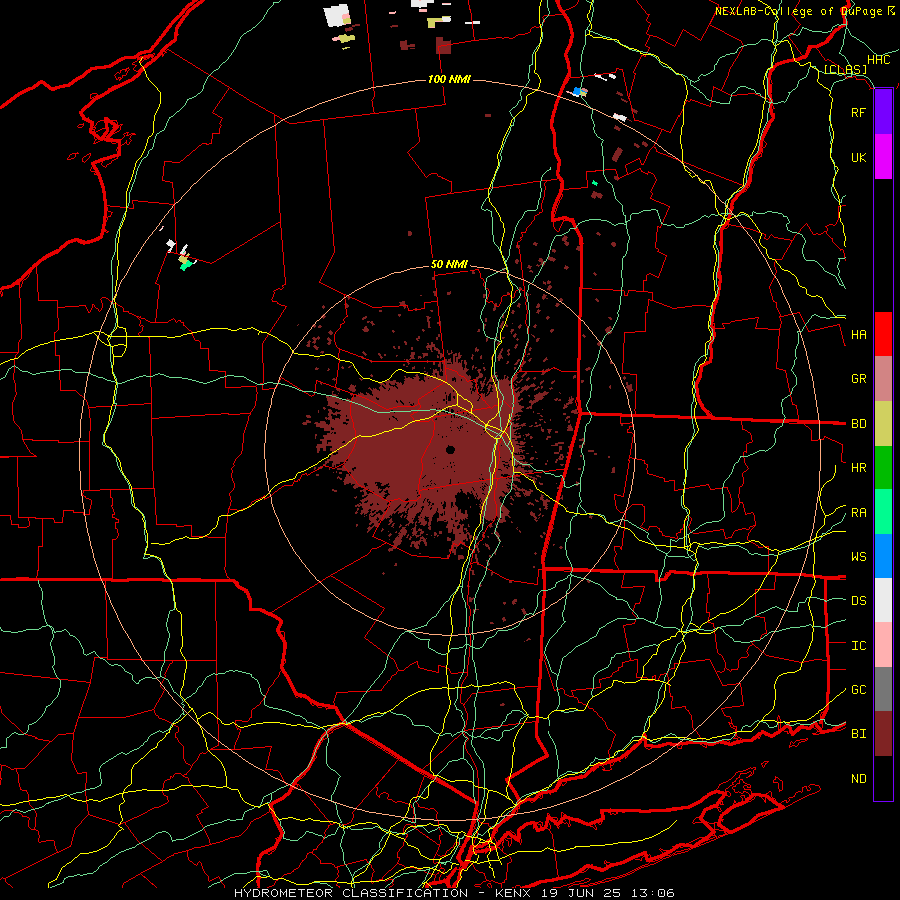Click the RA legend label
Viewport: 900px width, 900px height.
click(x=859, y=513)
